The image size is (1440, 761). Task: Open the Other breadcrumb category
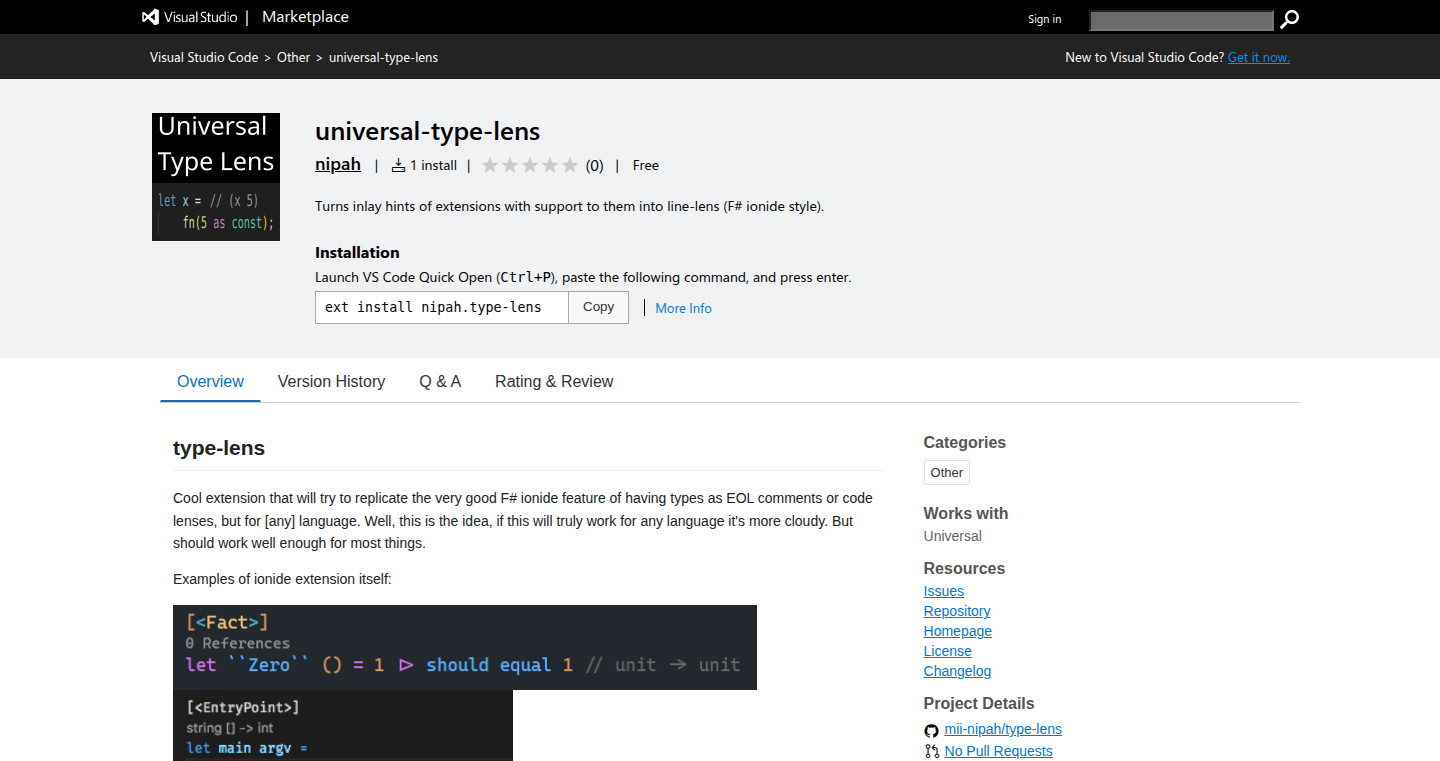(x=294, y=57)
